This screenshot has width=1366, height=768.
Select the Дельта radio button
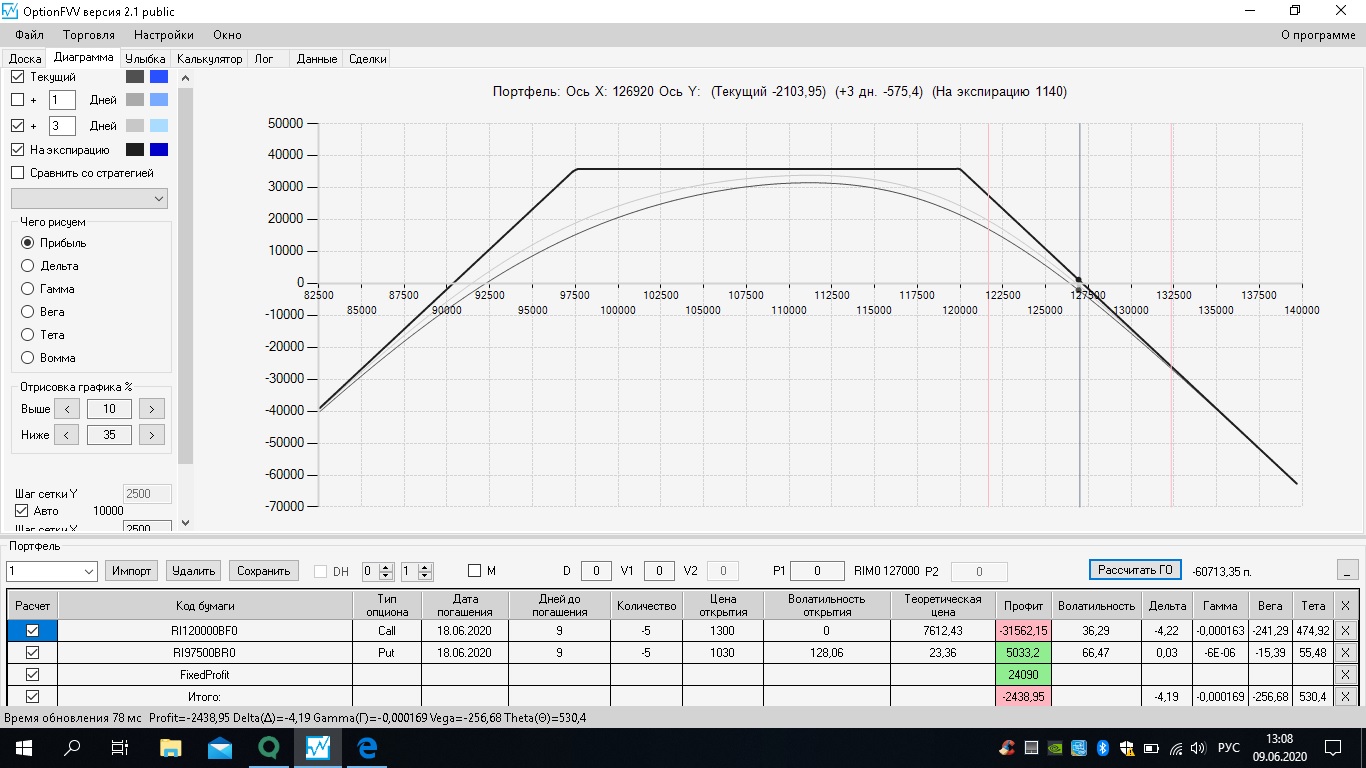tap(28, 266)
